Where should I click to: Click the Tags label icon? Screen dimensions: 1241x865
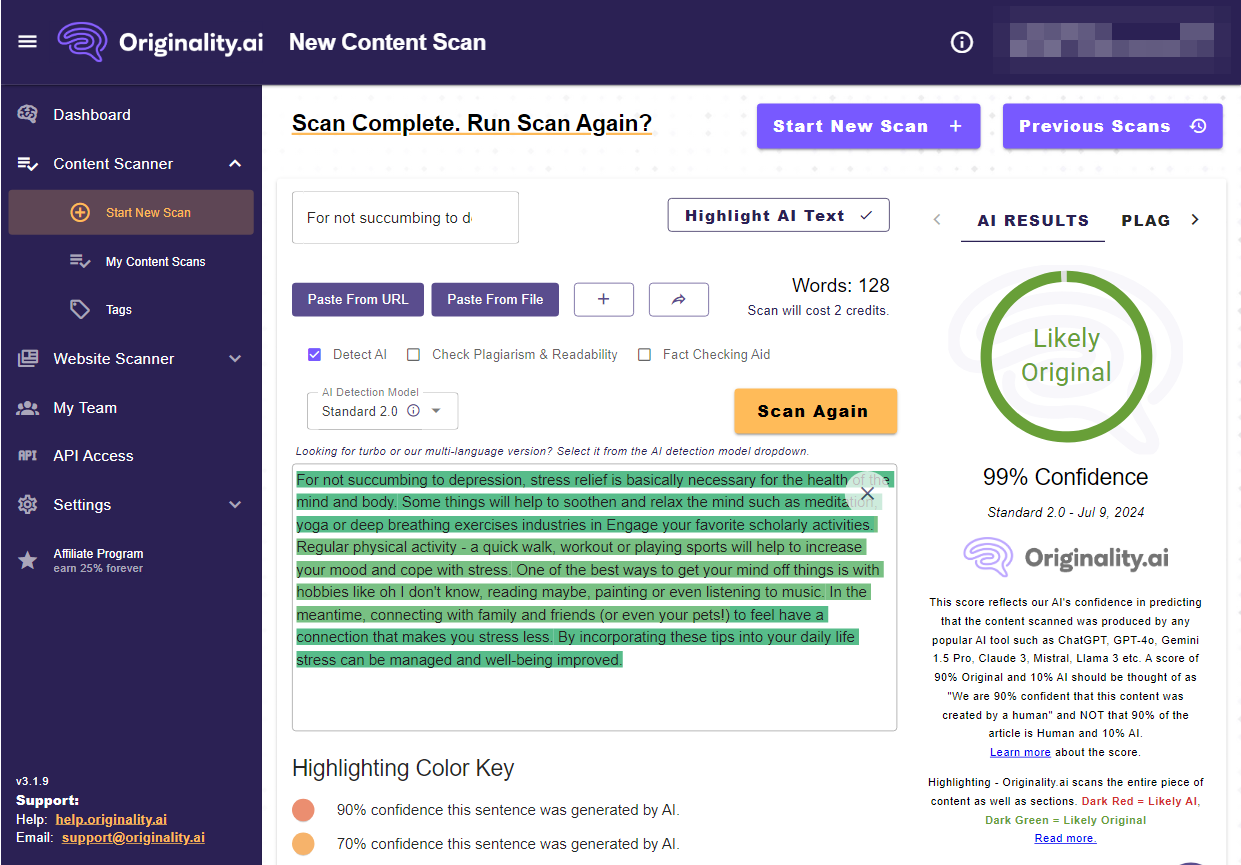(80, 310)
